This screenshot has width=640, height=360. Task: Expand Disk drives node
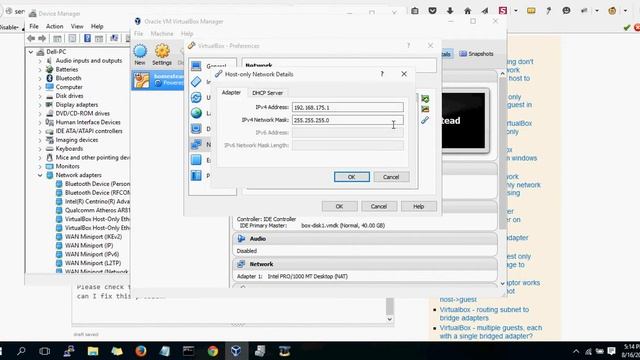tap(40, 96)
